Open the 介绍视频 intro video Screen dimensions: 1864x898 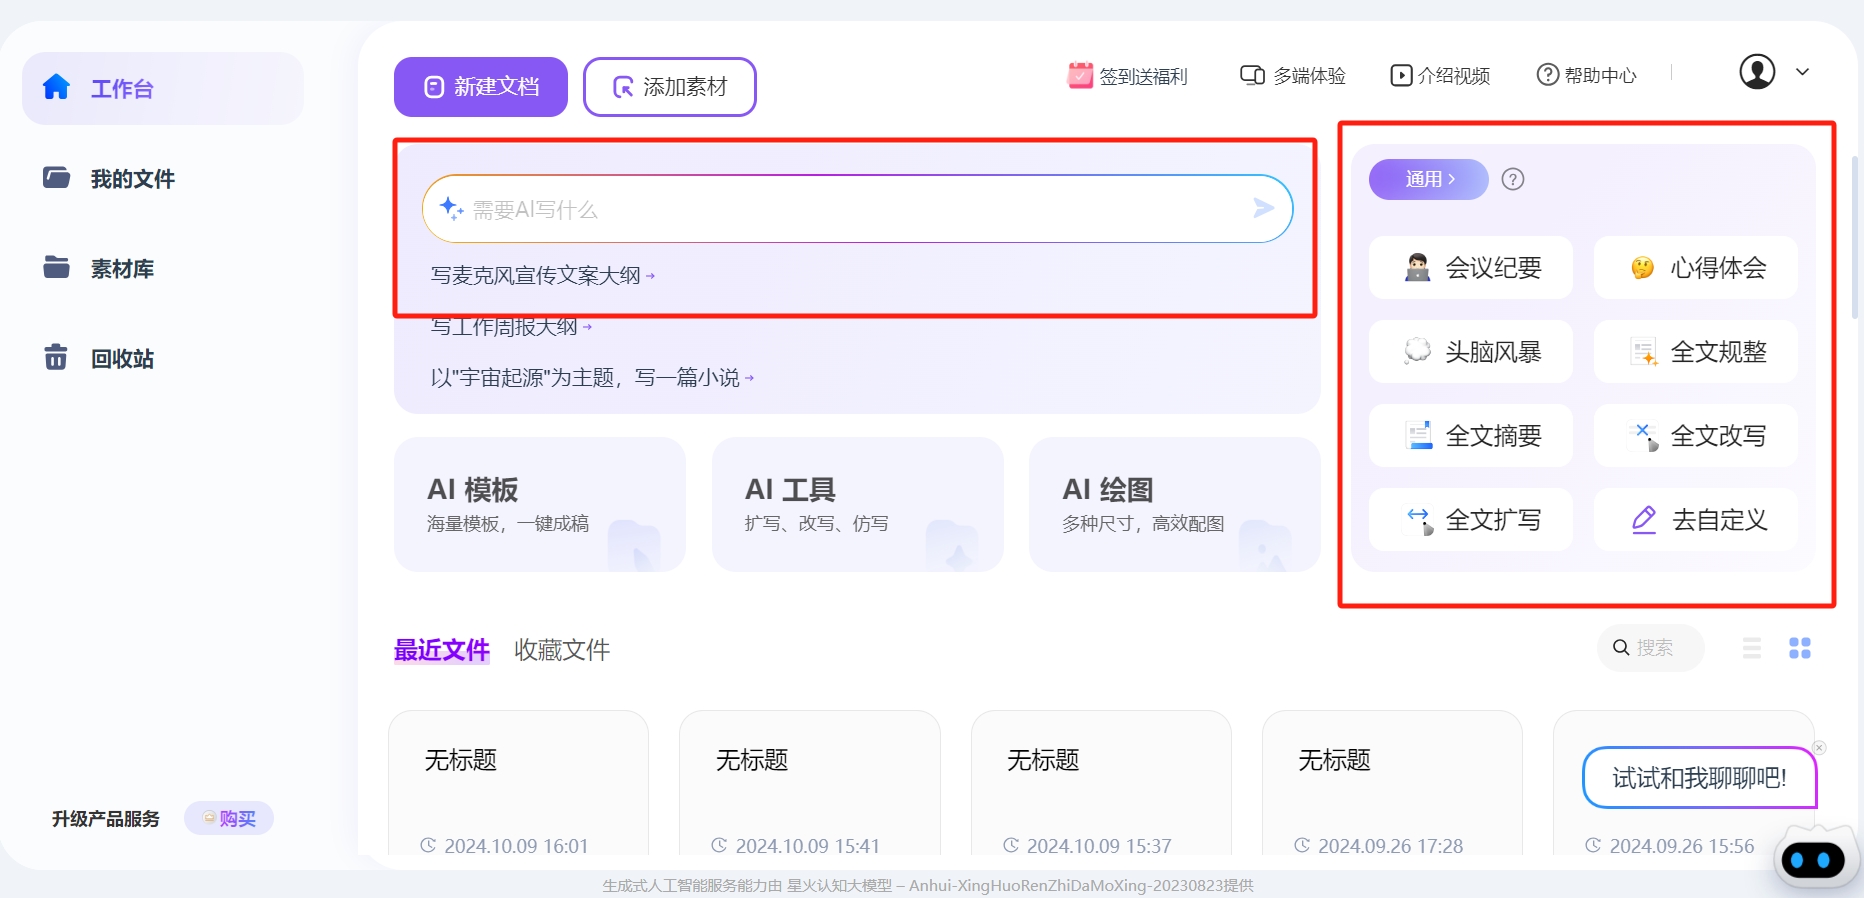(1440, 76)
